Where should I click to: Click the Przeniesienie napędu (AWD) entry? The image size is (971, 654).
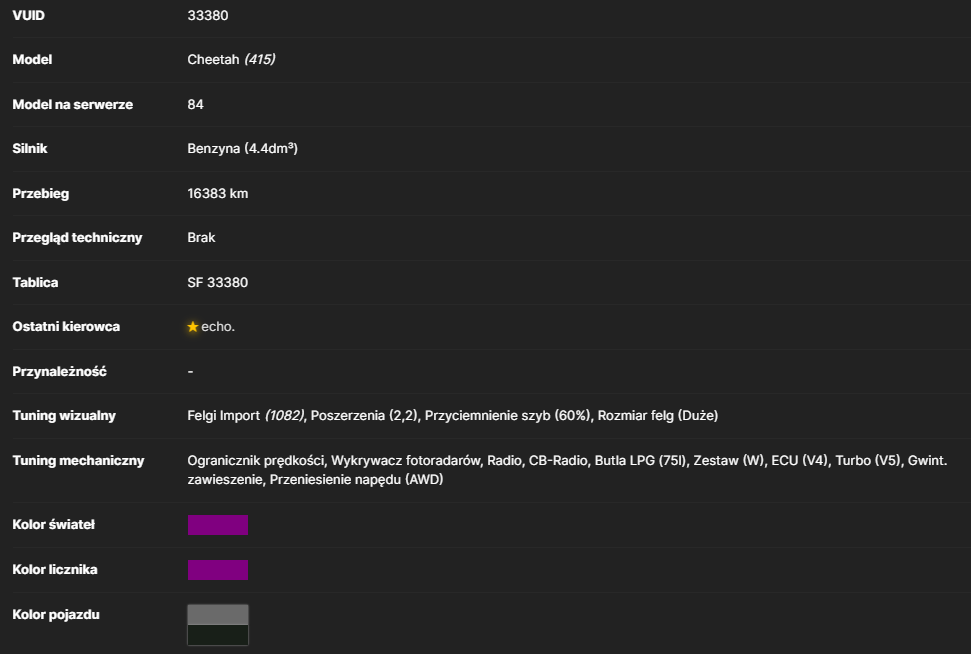(x=357, y=479)
